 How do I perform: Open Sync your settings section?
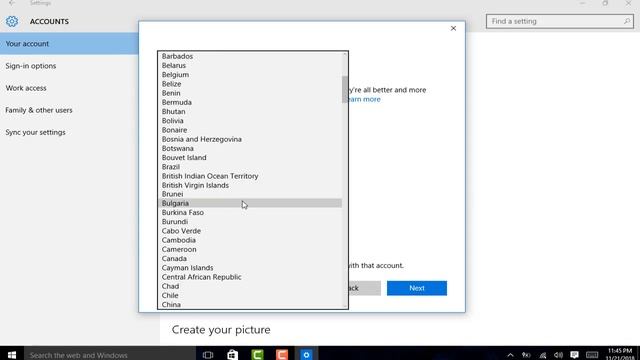click(35, 132)
